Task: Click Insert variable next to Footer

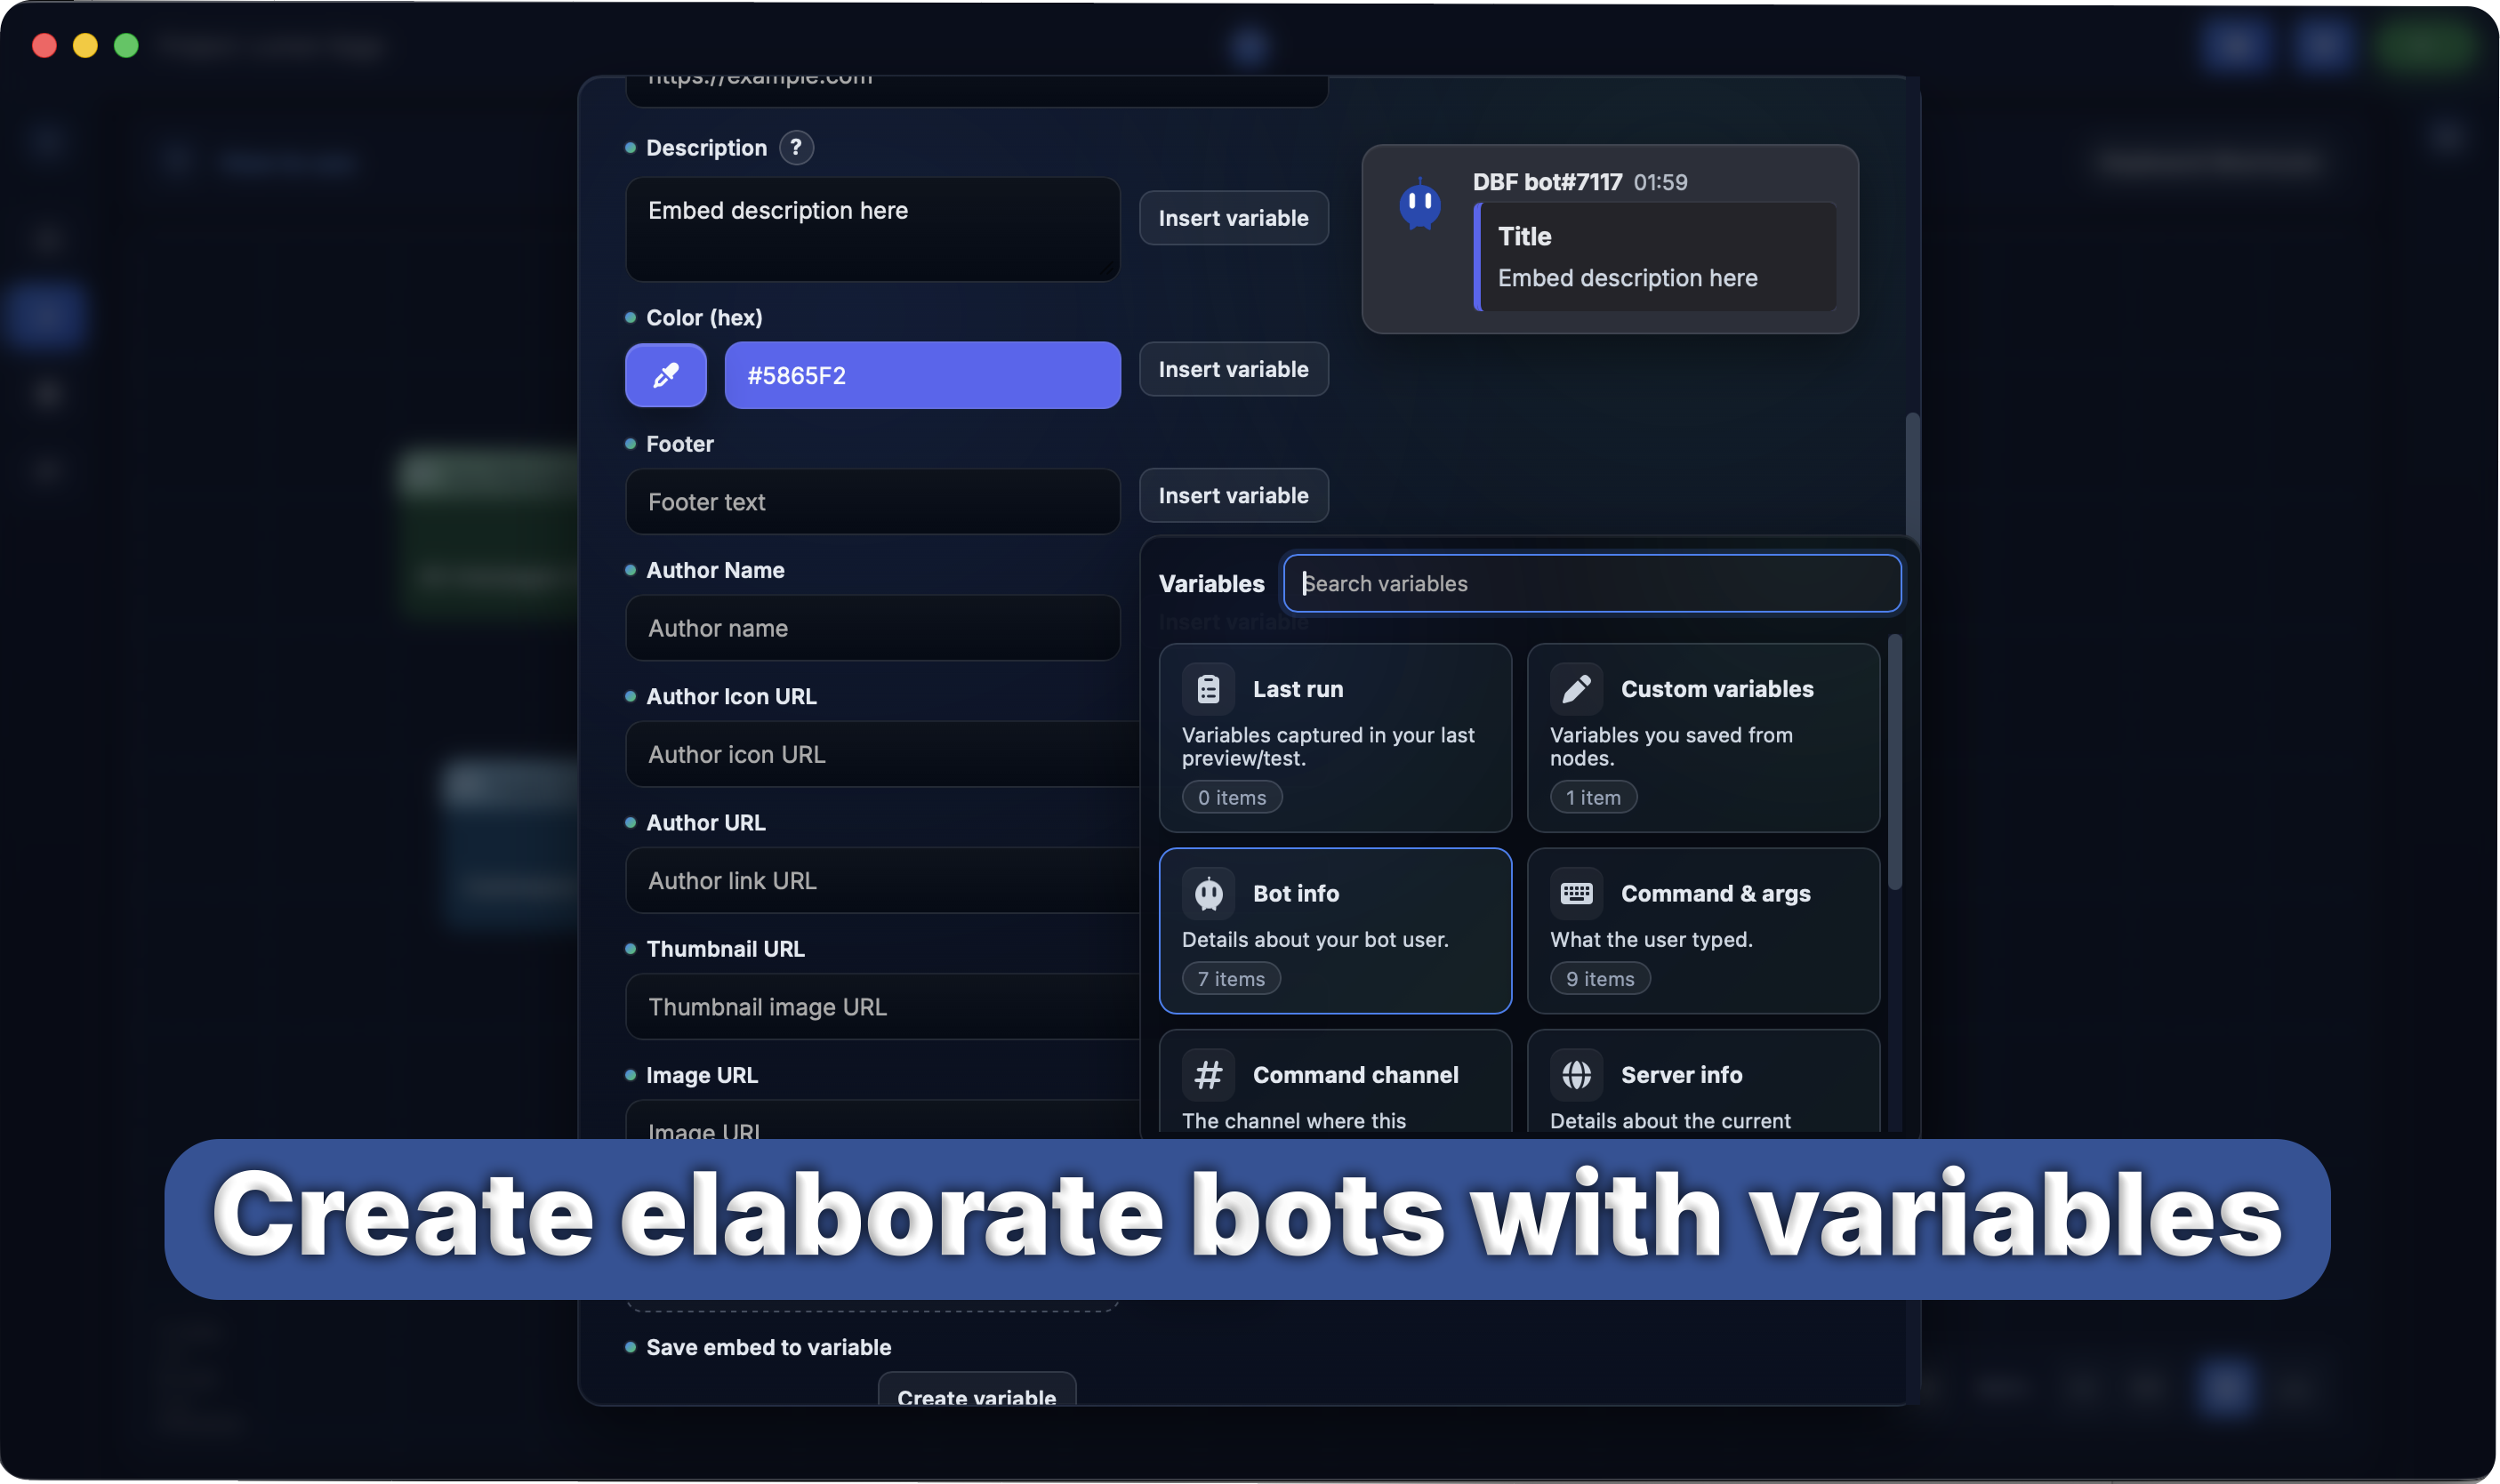Action: (x=1233, y=495)
